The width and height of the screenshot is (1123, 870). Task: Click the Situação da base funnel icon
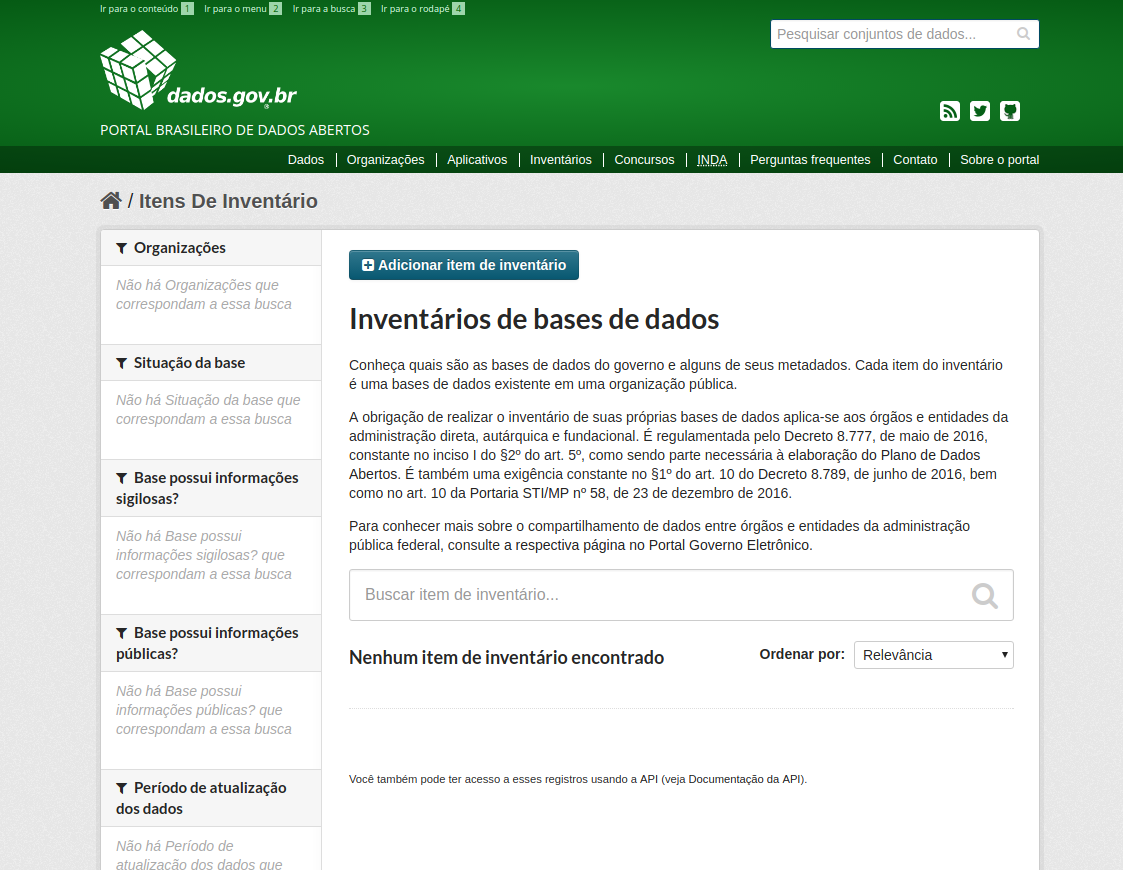click(122, 364)
